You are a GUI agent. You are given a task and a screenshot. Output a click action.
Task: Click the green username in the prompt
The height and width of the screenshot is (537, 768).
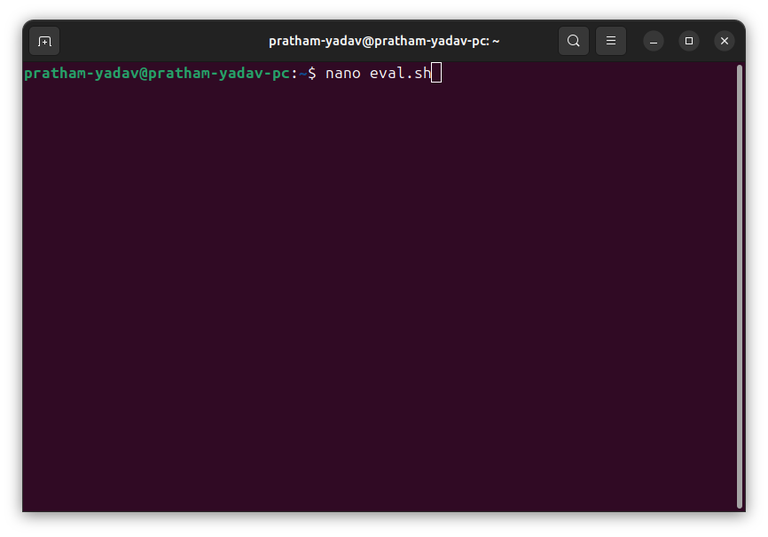pyautogui.click(x=81, y=73)
